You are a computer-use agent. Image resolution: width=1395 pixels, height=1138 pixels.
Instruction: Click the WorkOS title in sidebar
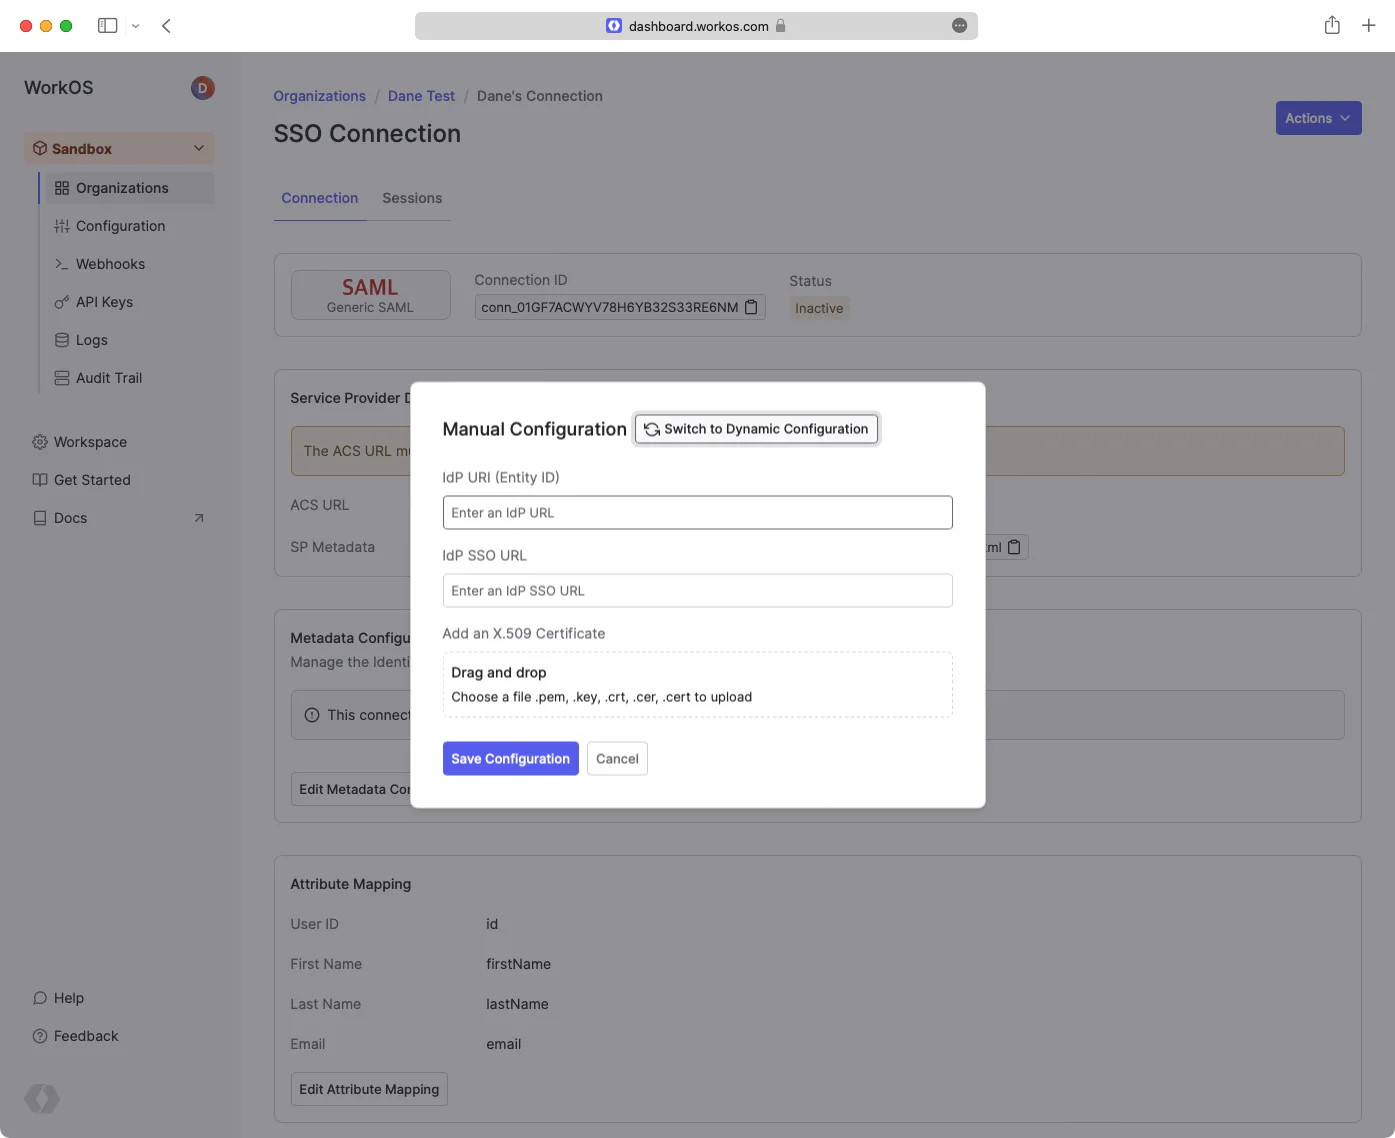[x=59, y=88]
